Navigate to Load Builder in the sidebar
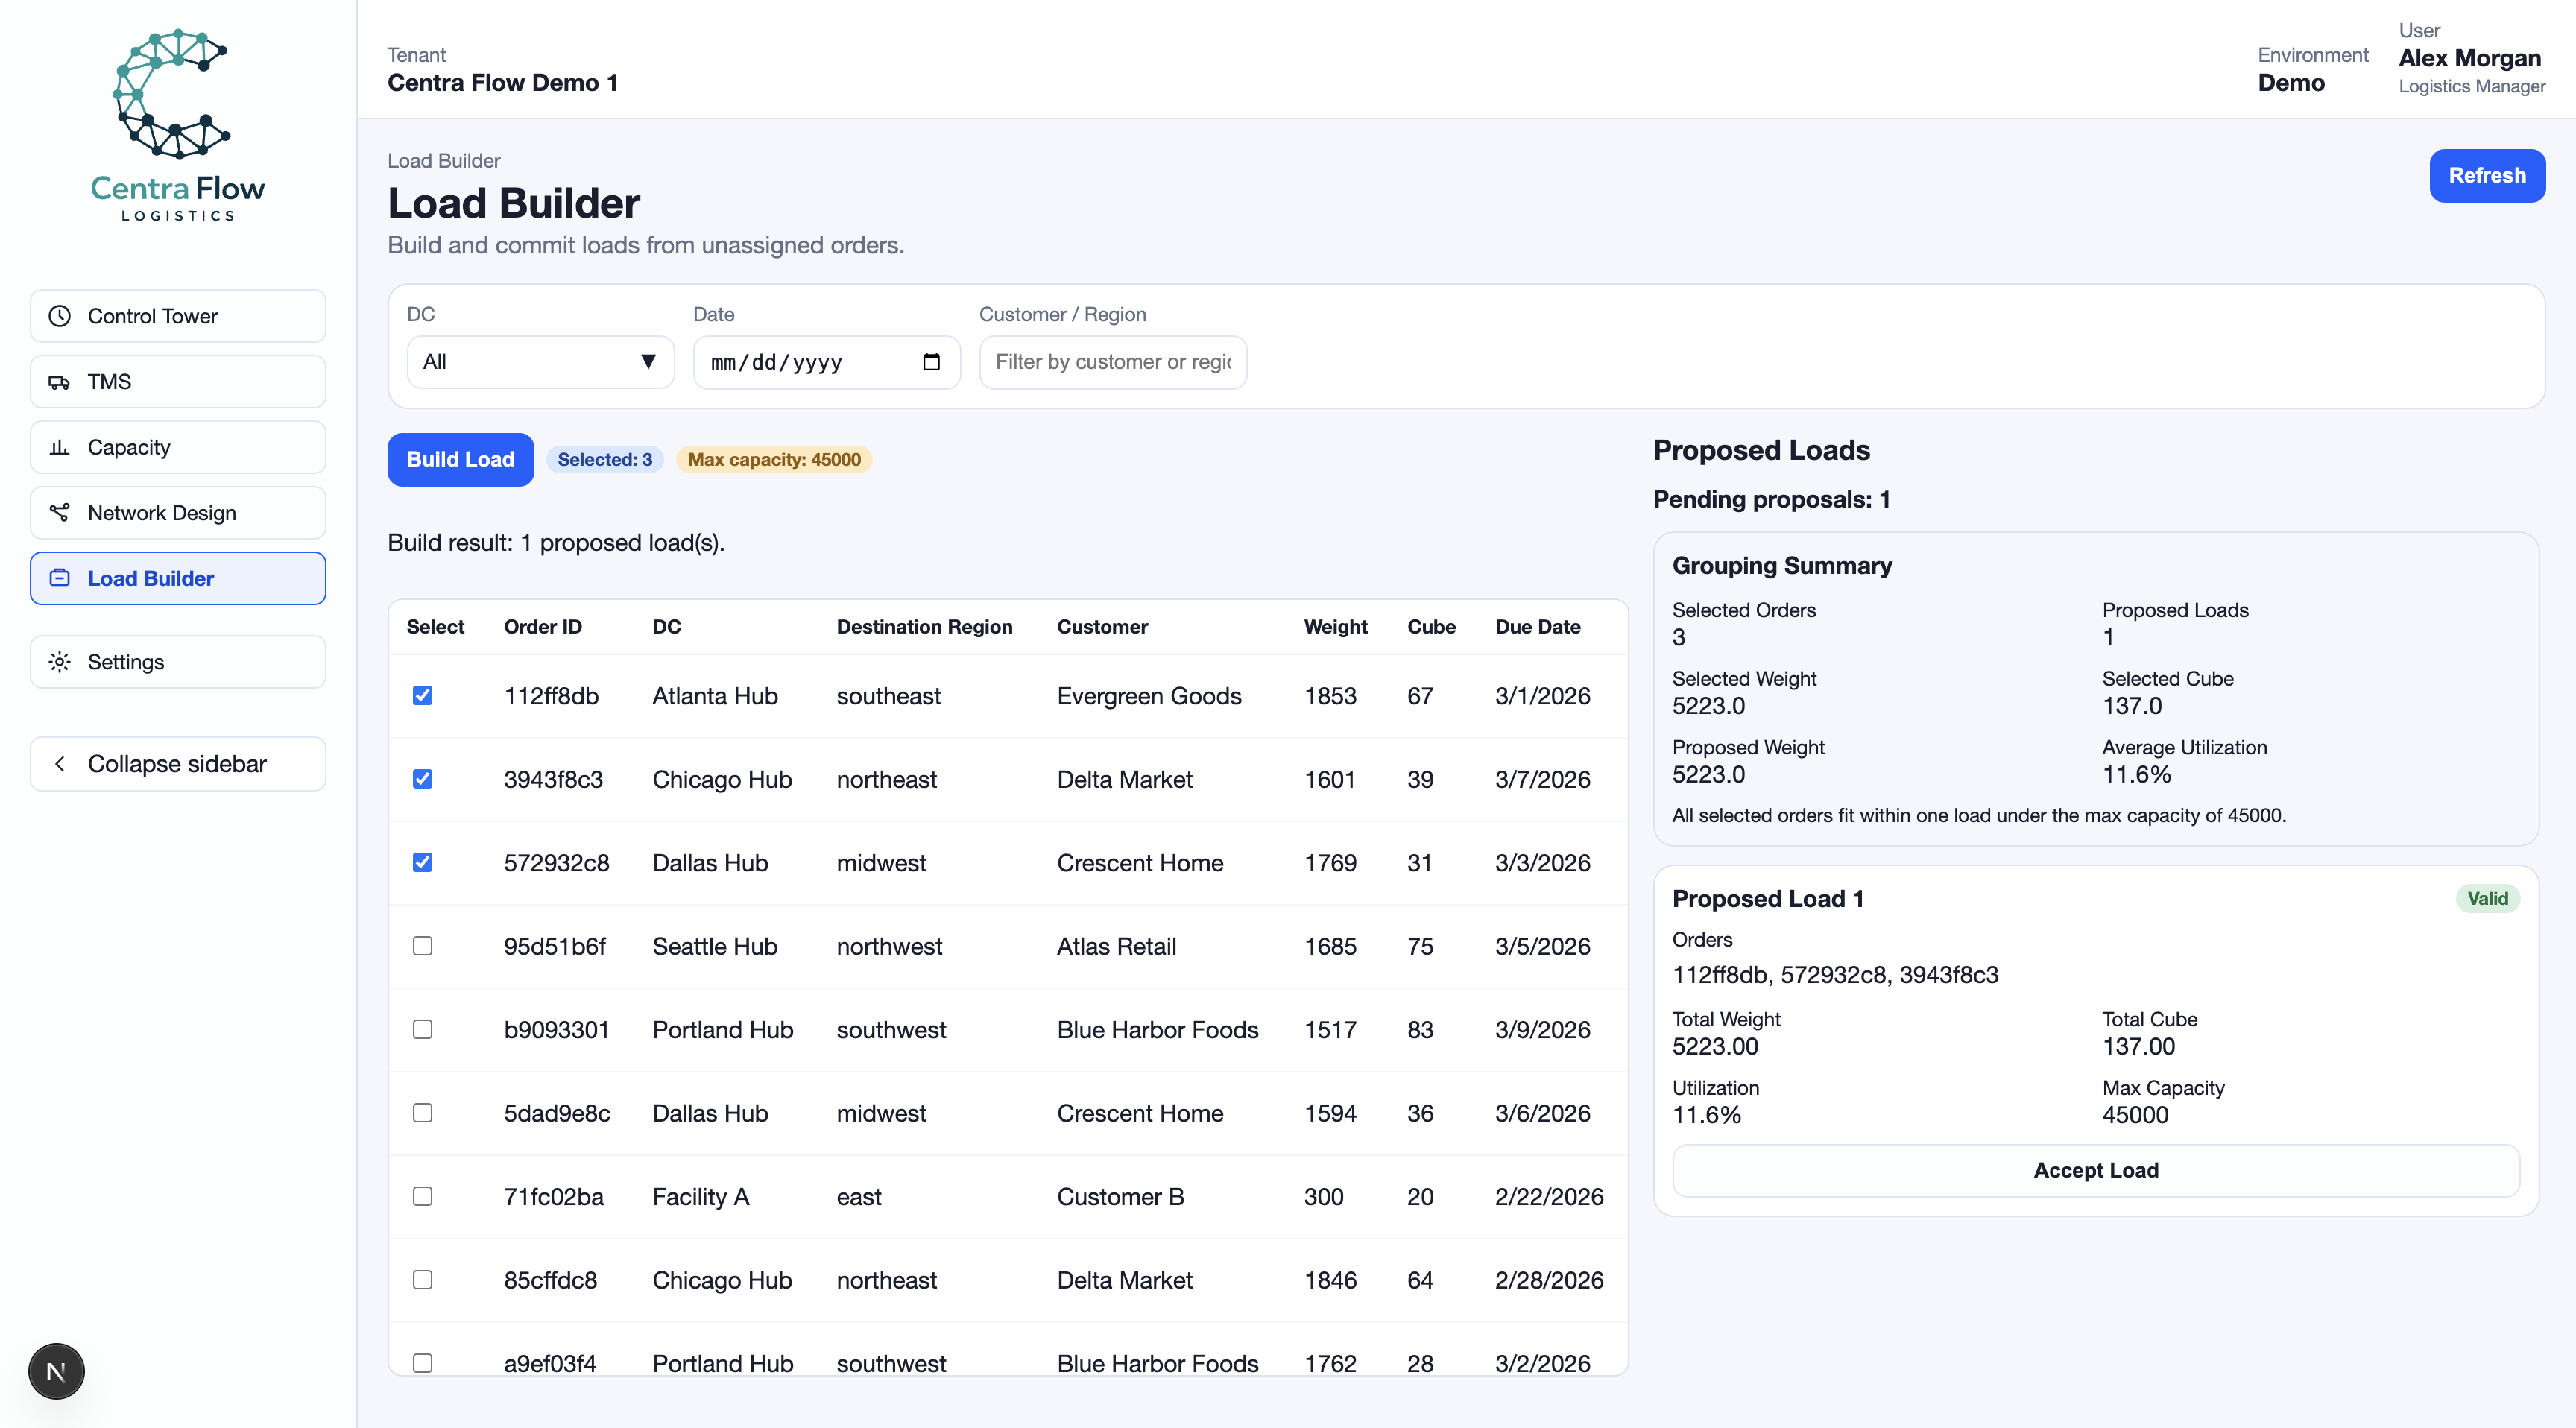This screenshot has width=2576, height=1428. (150, 578)
